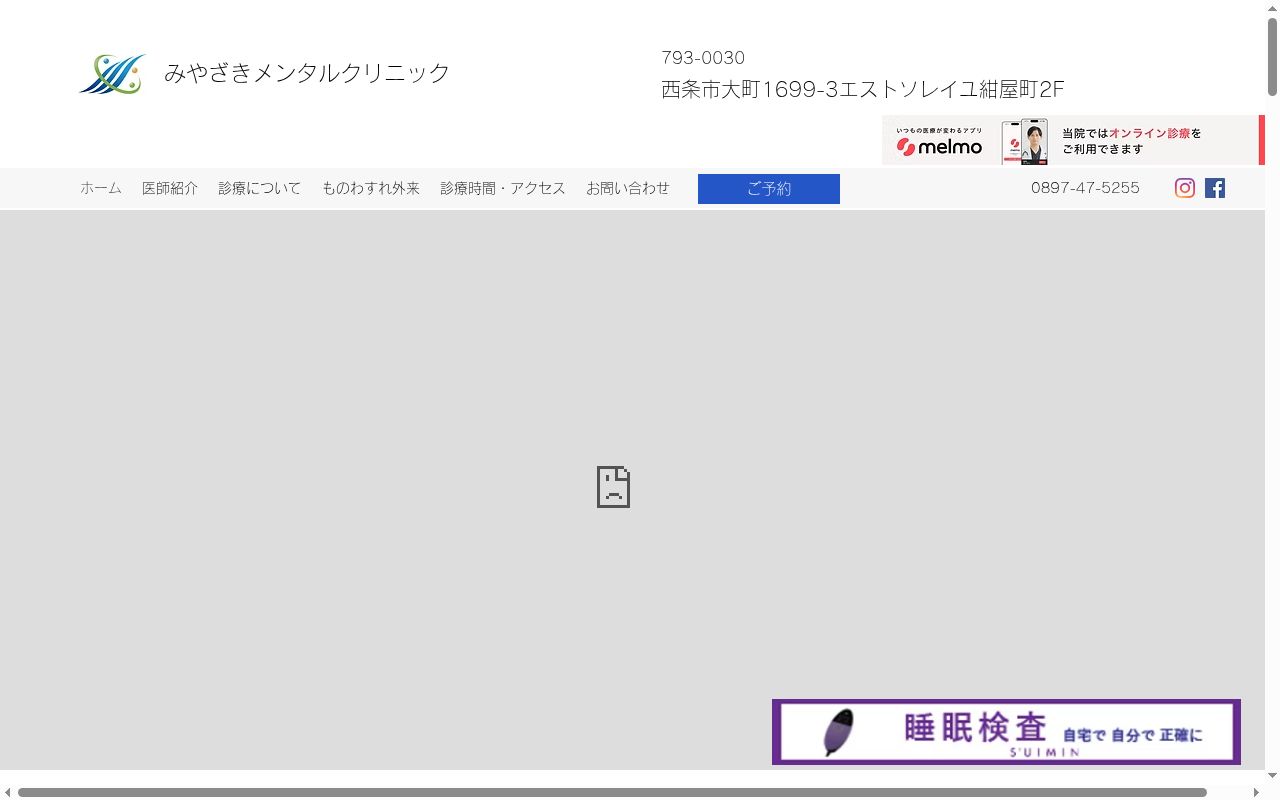Click the みやざきメンタルクリニック site title
The width and height of the screenshot is (1280, 800).
tap(307, 73)
